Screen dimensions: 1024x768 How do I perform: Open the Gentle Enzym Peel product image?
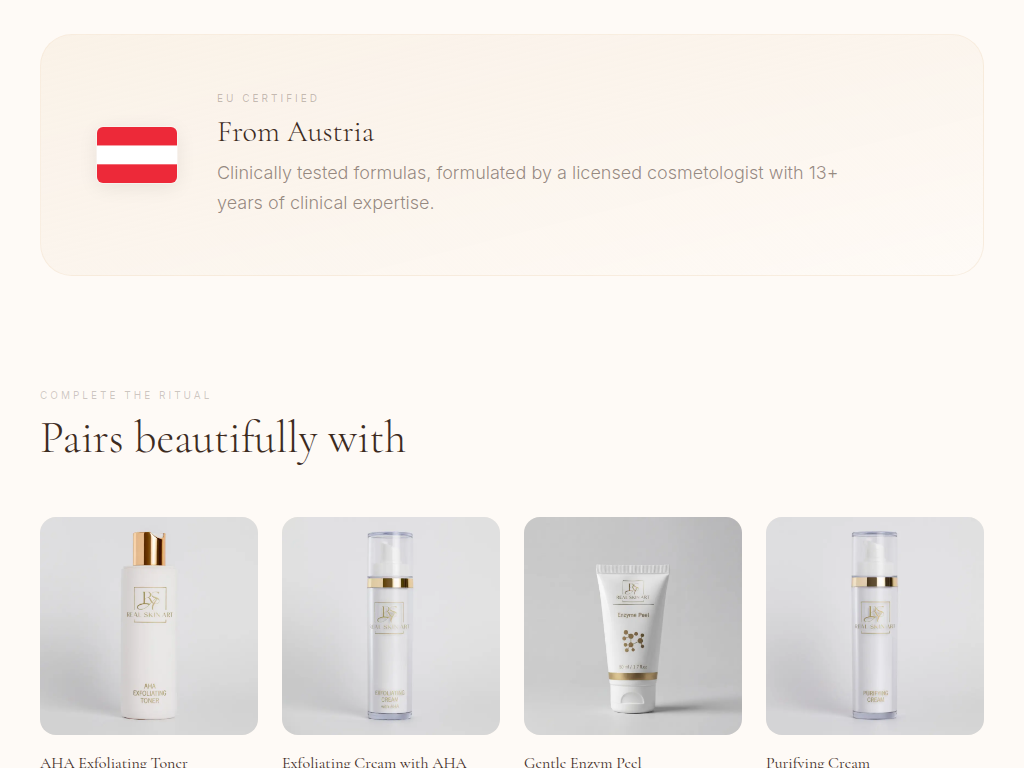point(633,626)
